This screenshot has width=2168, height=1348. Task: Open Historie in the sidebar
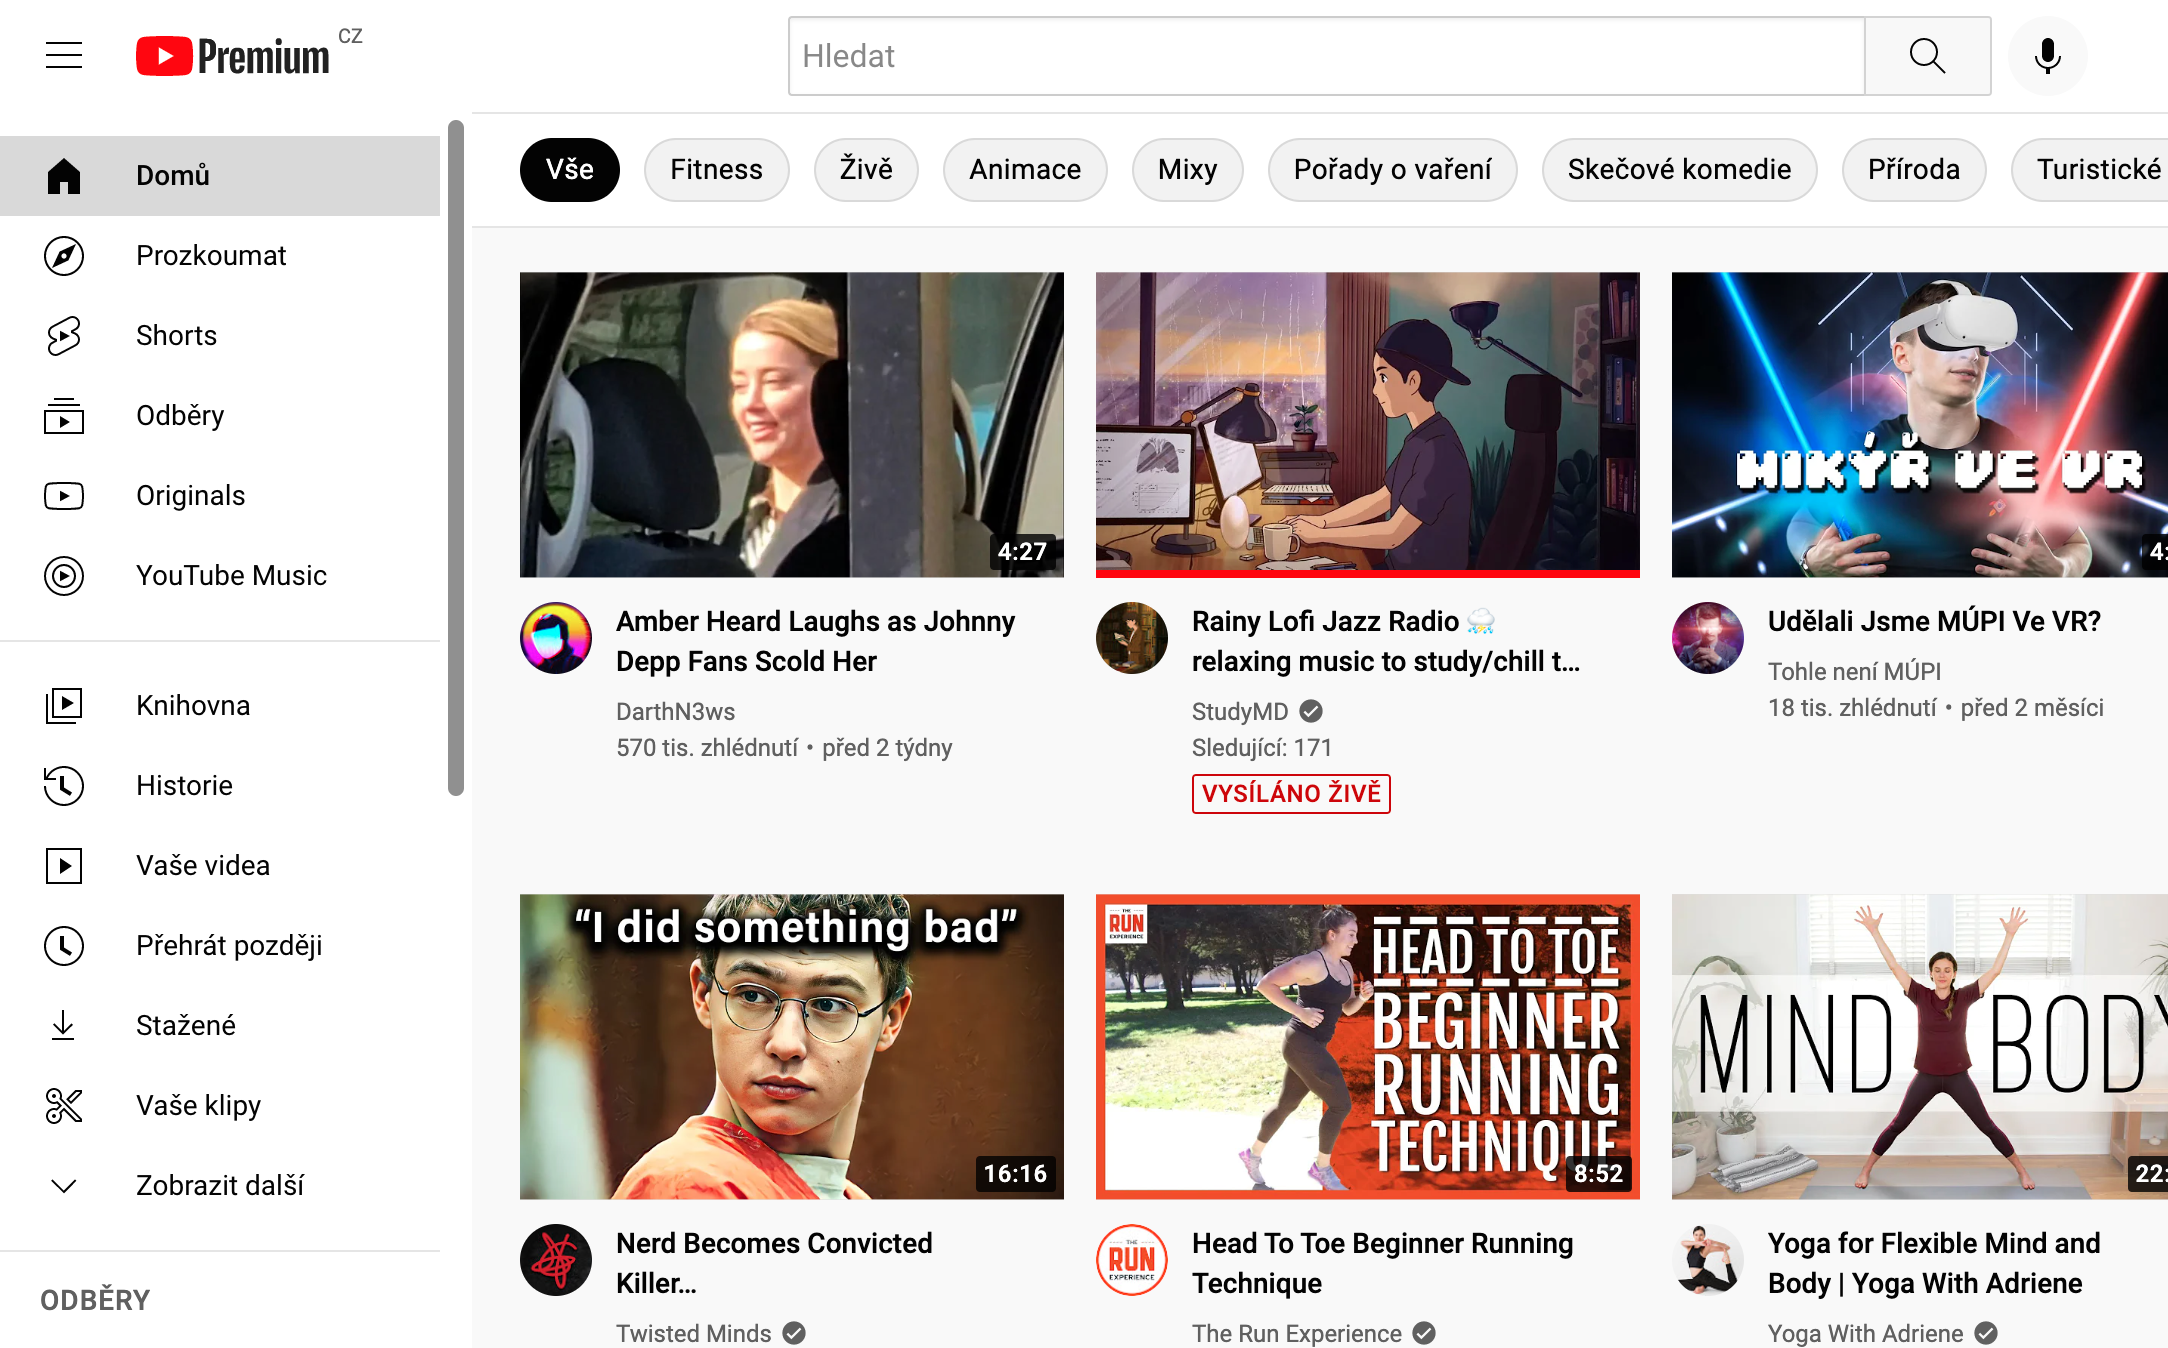point(184,785)
